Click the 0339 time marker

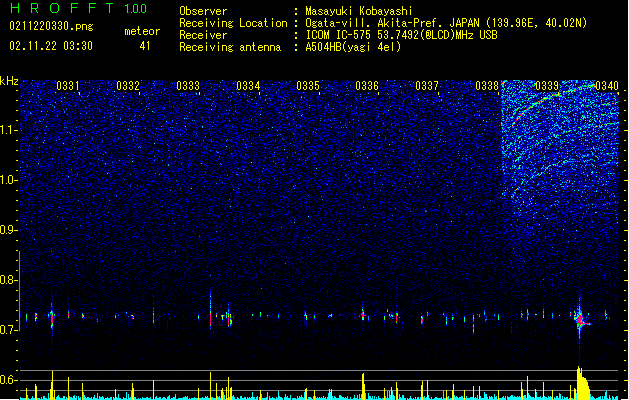547,86
